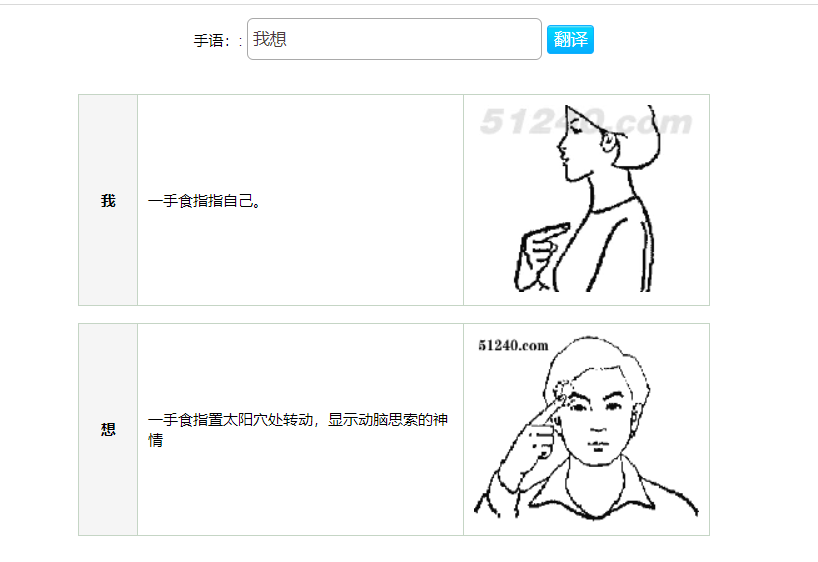Click the description 一手食指指自己
Viewport: 818px width, 562px height.
(x=204, y=201)
